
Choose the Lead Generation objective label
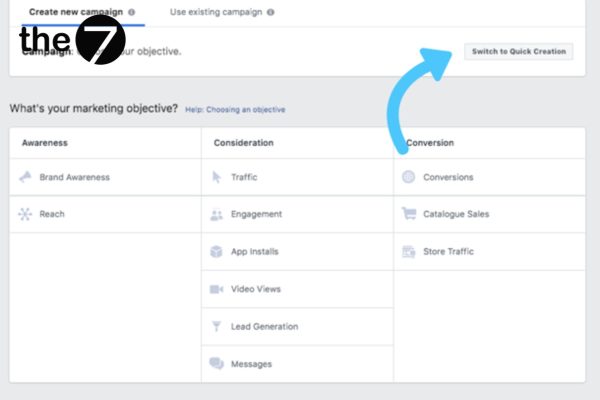coord(264,327)
